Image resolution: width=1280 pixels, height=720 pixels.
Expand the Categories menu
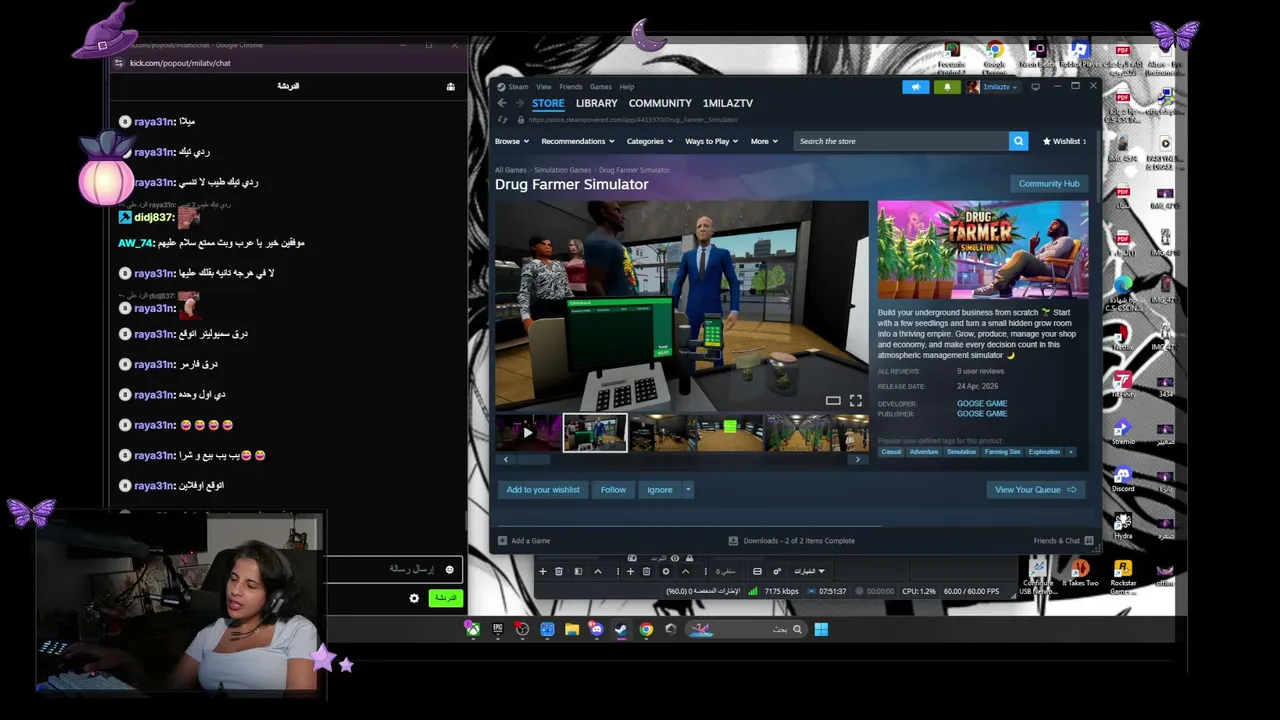tap(650, 141)
